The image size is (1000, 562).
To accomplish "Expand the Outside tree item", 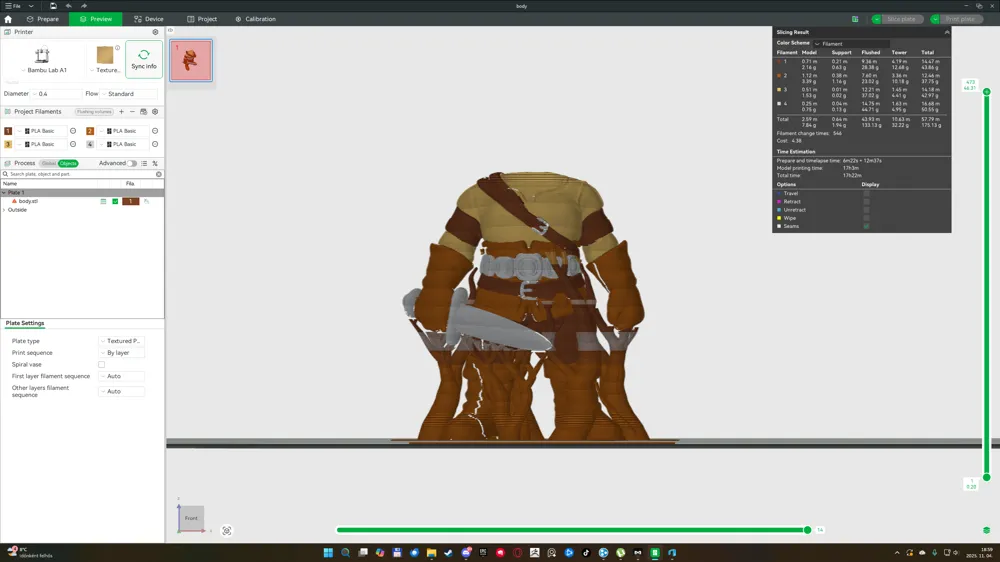I will point(4,210).
